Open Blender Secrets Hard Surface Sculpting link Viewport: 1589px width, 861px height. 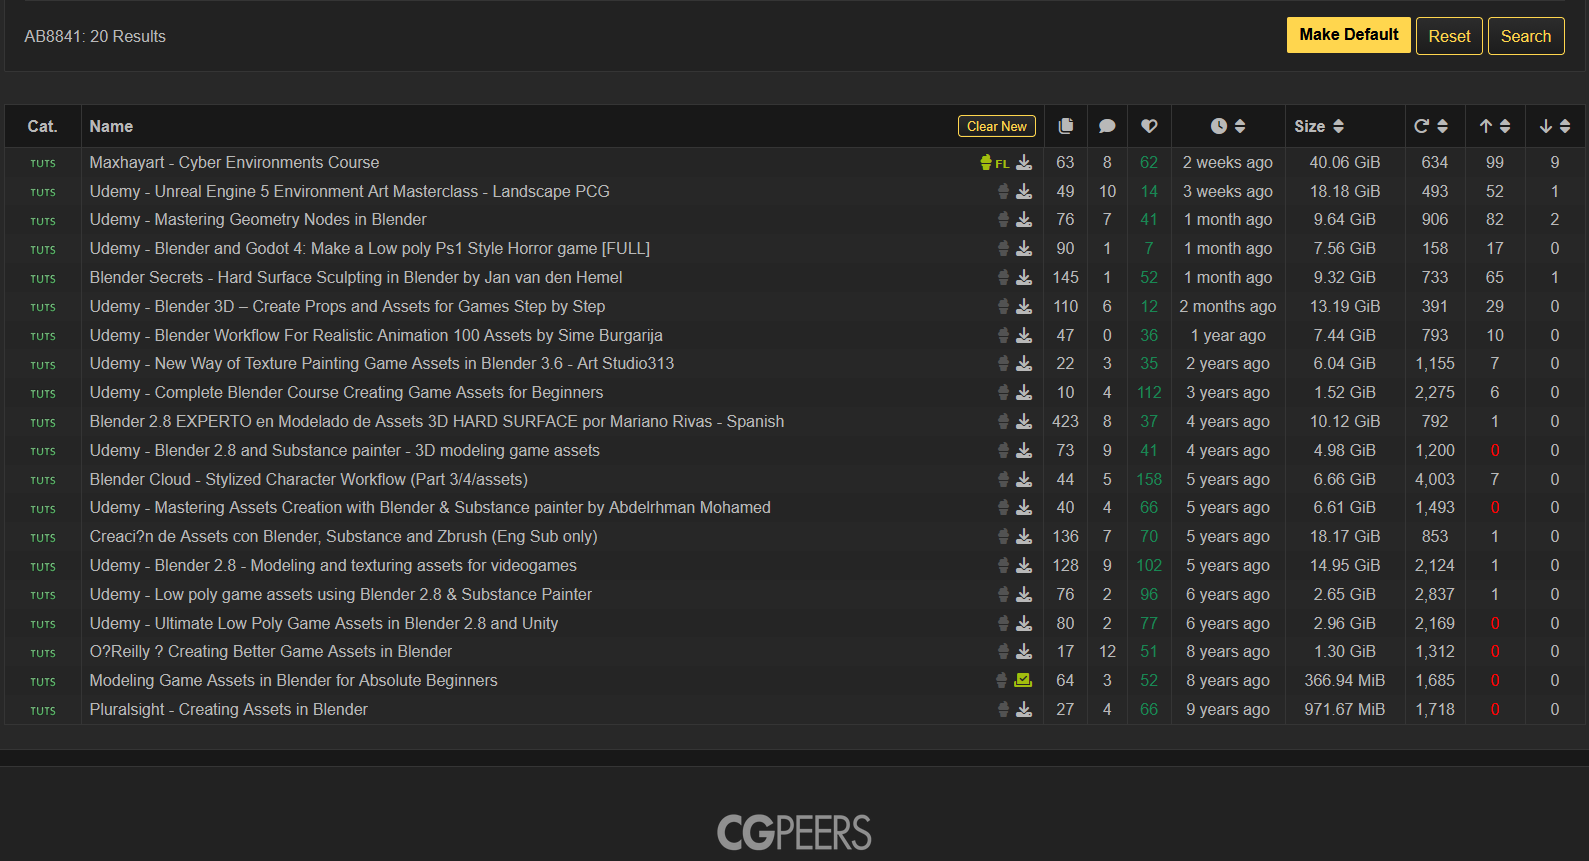click(356, 277)
